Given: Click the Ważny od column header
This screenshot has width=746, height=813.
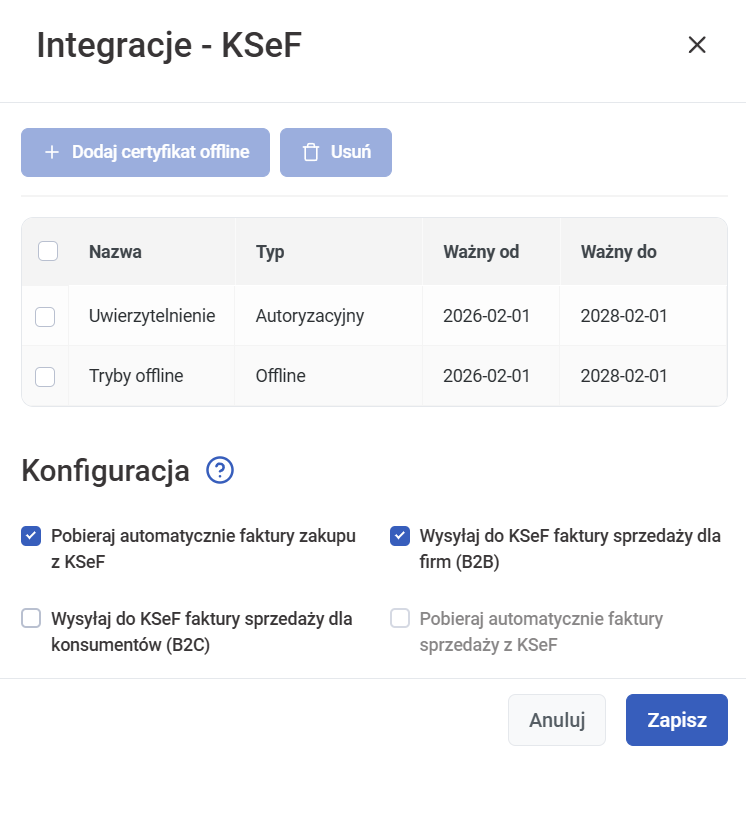Looking at the screenshot, I should click(x=481, y=252).
